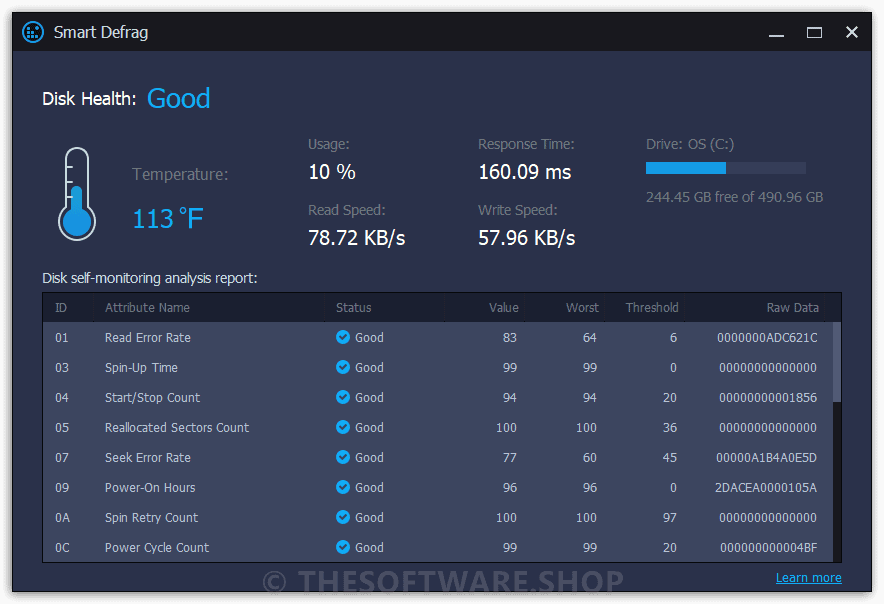Click the Drive: OS (C:) label

[689, 144]
